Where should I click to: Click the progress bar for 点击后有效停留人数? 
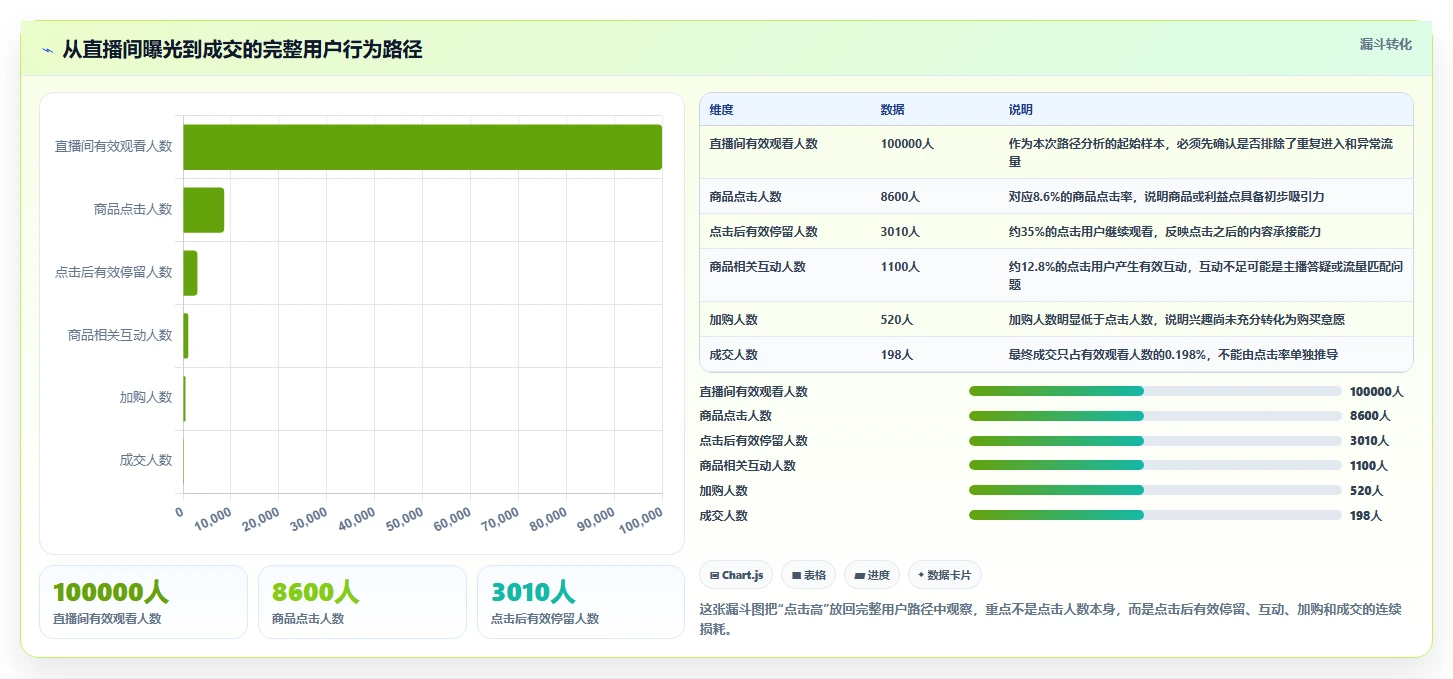click(1155, 441)
